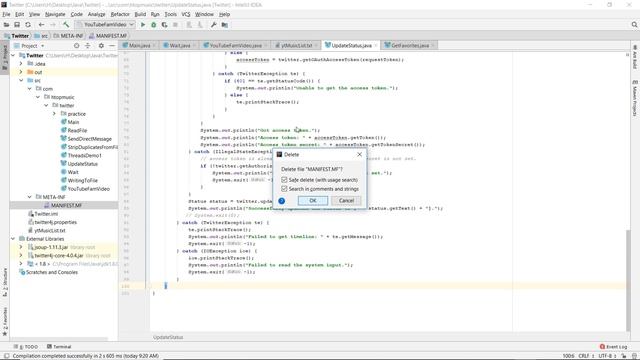The width and height of the screenshot is (640, 360).
Task: Open the YouTubeFamVideo run configuration dropdown
Action: tap(105, 24)
